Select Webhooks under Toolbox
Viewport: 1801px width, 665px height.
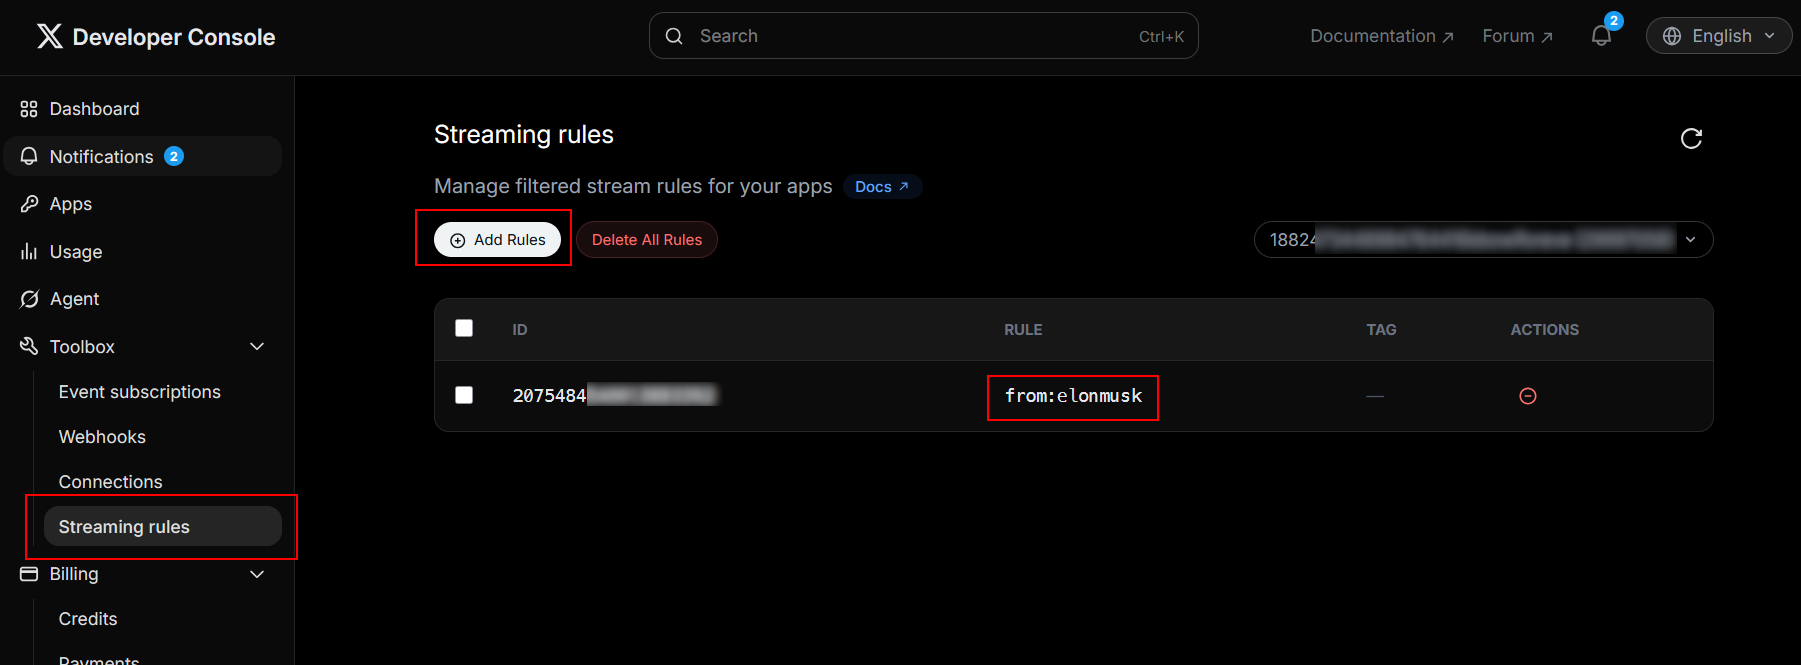click(102, 437)
